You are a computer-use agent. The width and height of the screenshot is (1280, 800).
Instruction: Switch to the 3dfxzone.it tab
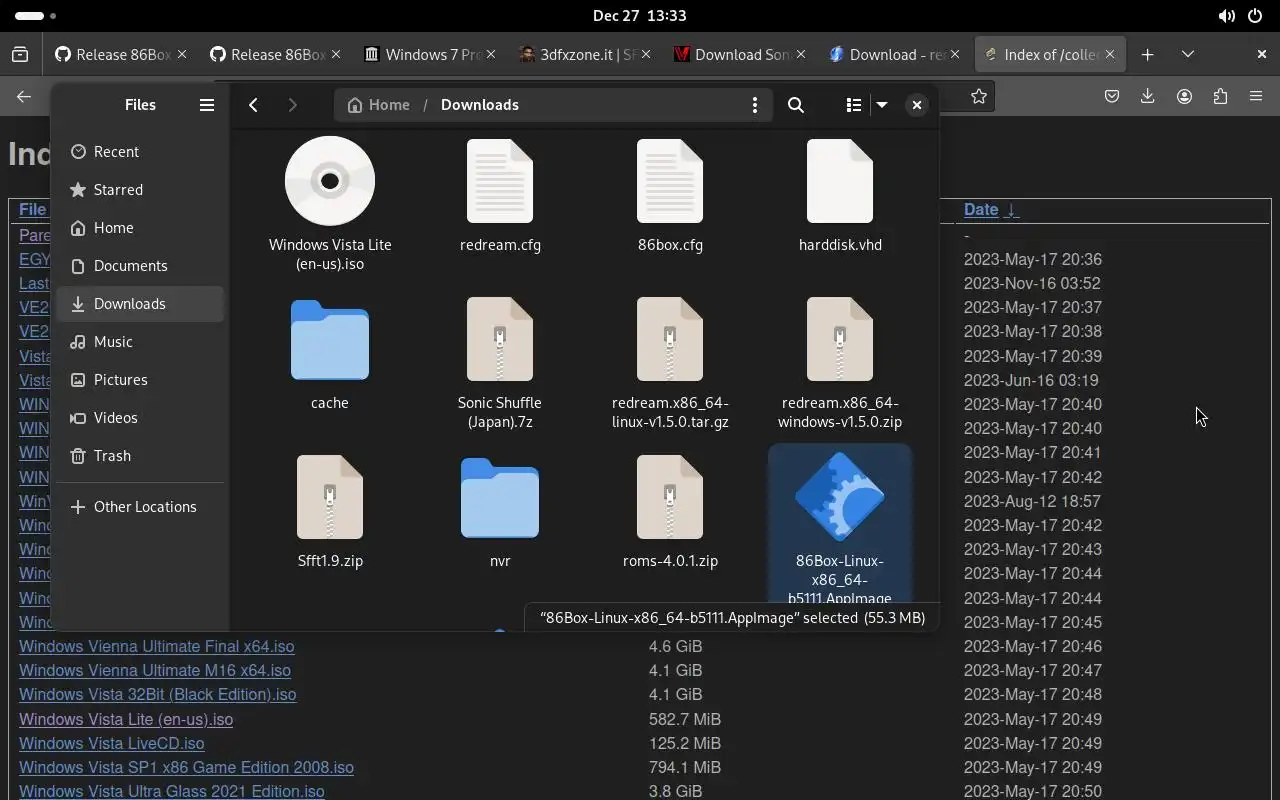pos(585,55)
